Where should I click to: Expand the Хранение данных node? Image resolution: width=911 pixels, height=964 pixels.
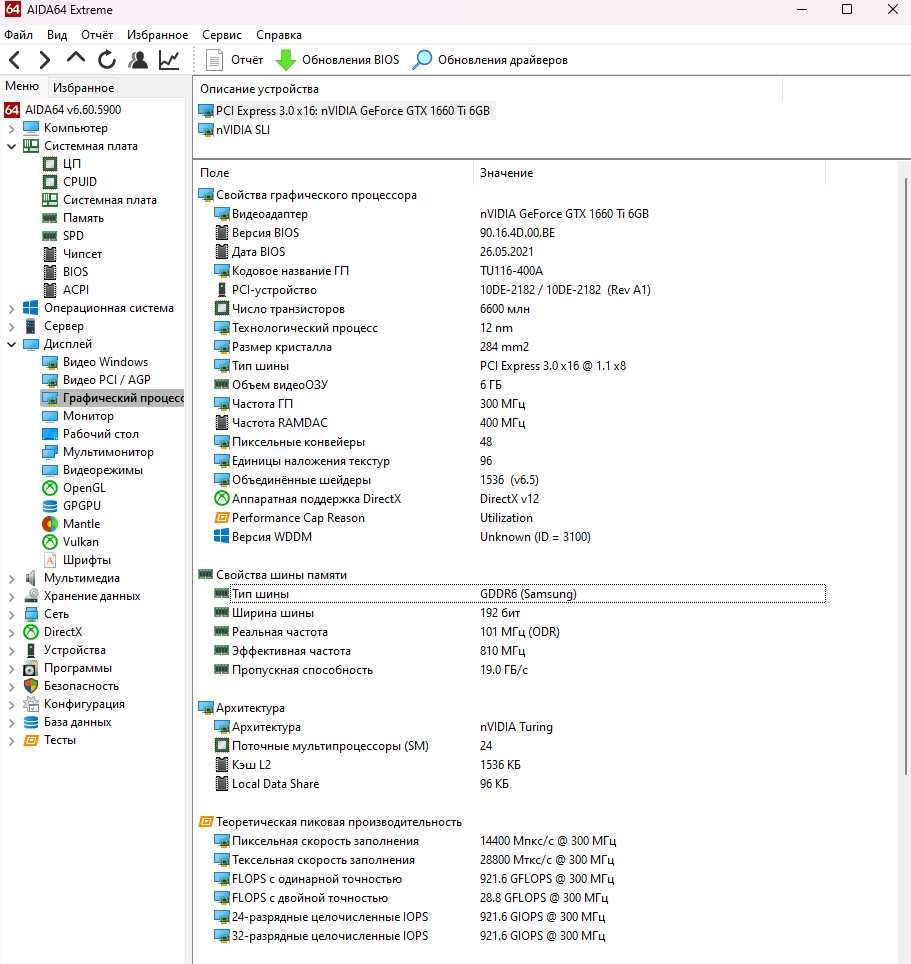[x=11, y=596]
